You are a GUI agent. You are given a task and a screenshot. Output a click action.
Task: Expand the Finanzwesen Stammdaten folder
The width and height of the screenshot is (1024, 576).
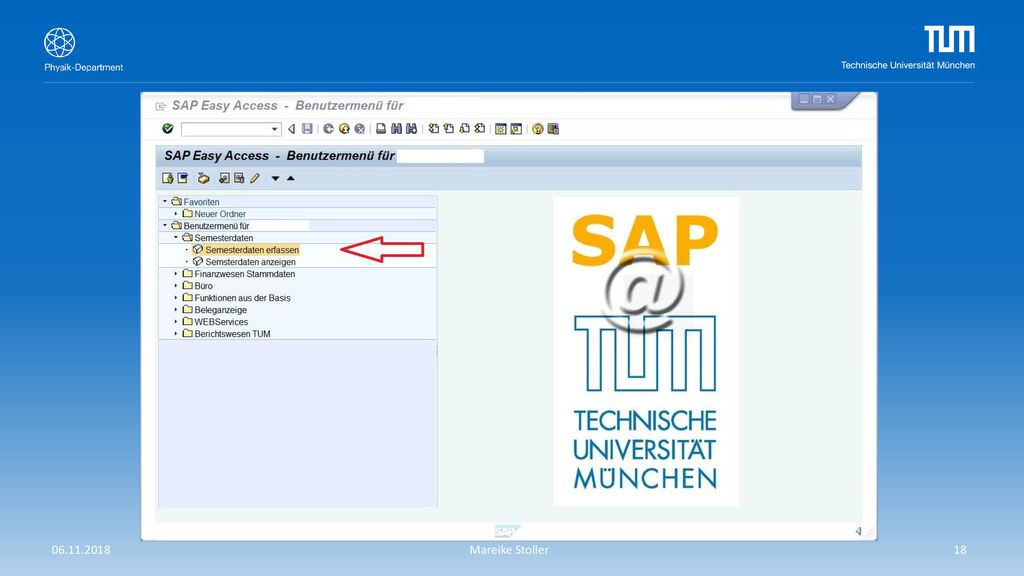(176, 274)
